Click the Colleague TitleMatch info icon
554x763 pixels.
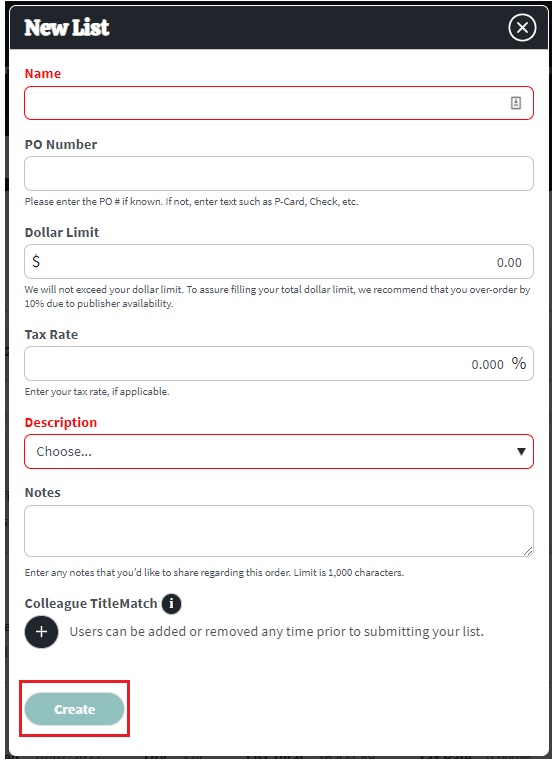point(171,603)
